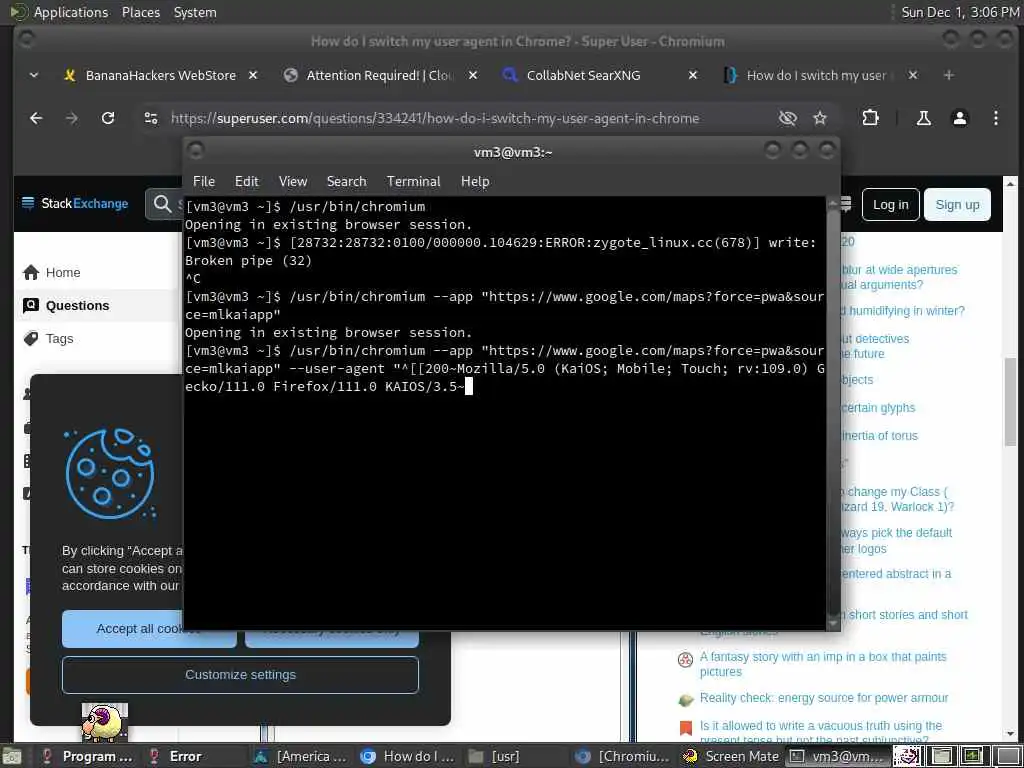Click the search magnifier on Stack Exchange
The height and width of the screenshot is (768, 1024).
point(162,204)
